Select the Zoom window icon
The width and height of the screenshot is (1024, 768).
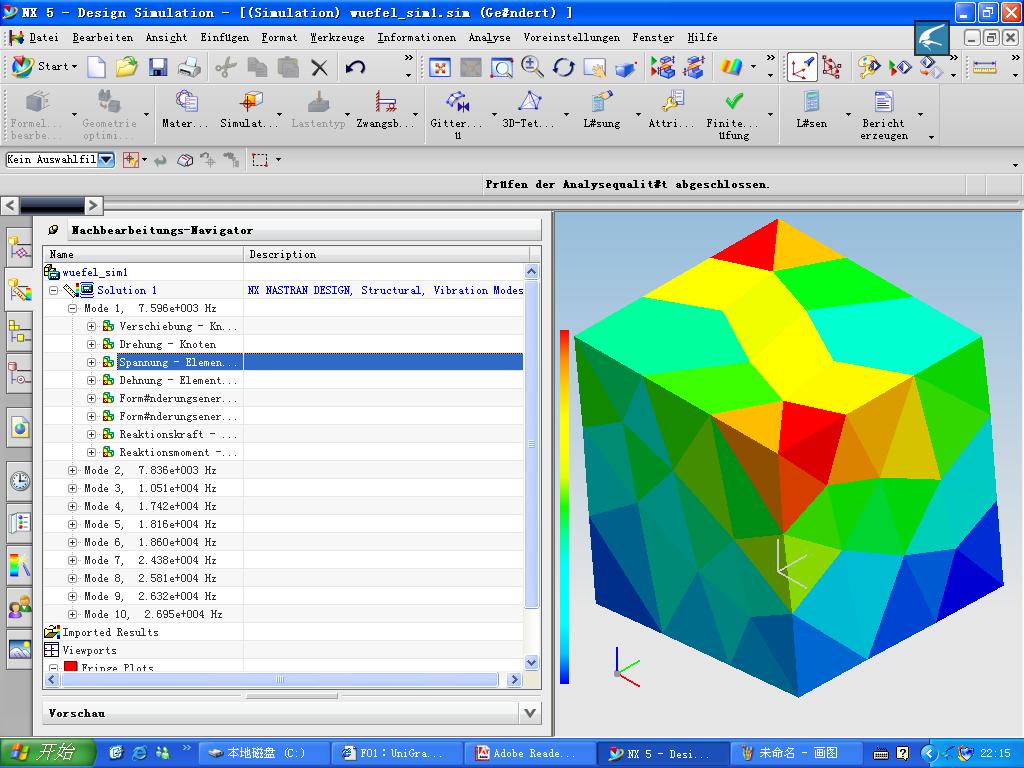pyautogui.click(x=502, y=67)
